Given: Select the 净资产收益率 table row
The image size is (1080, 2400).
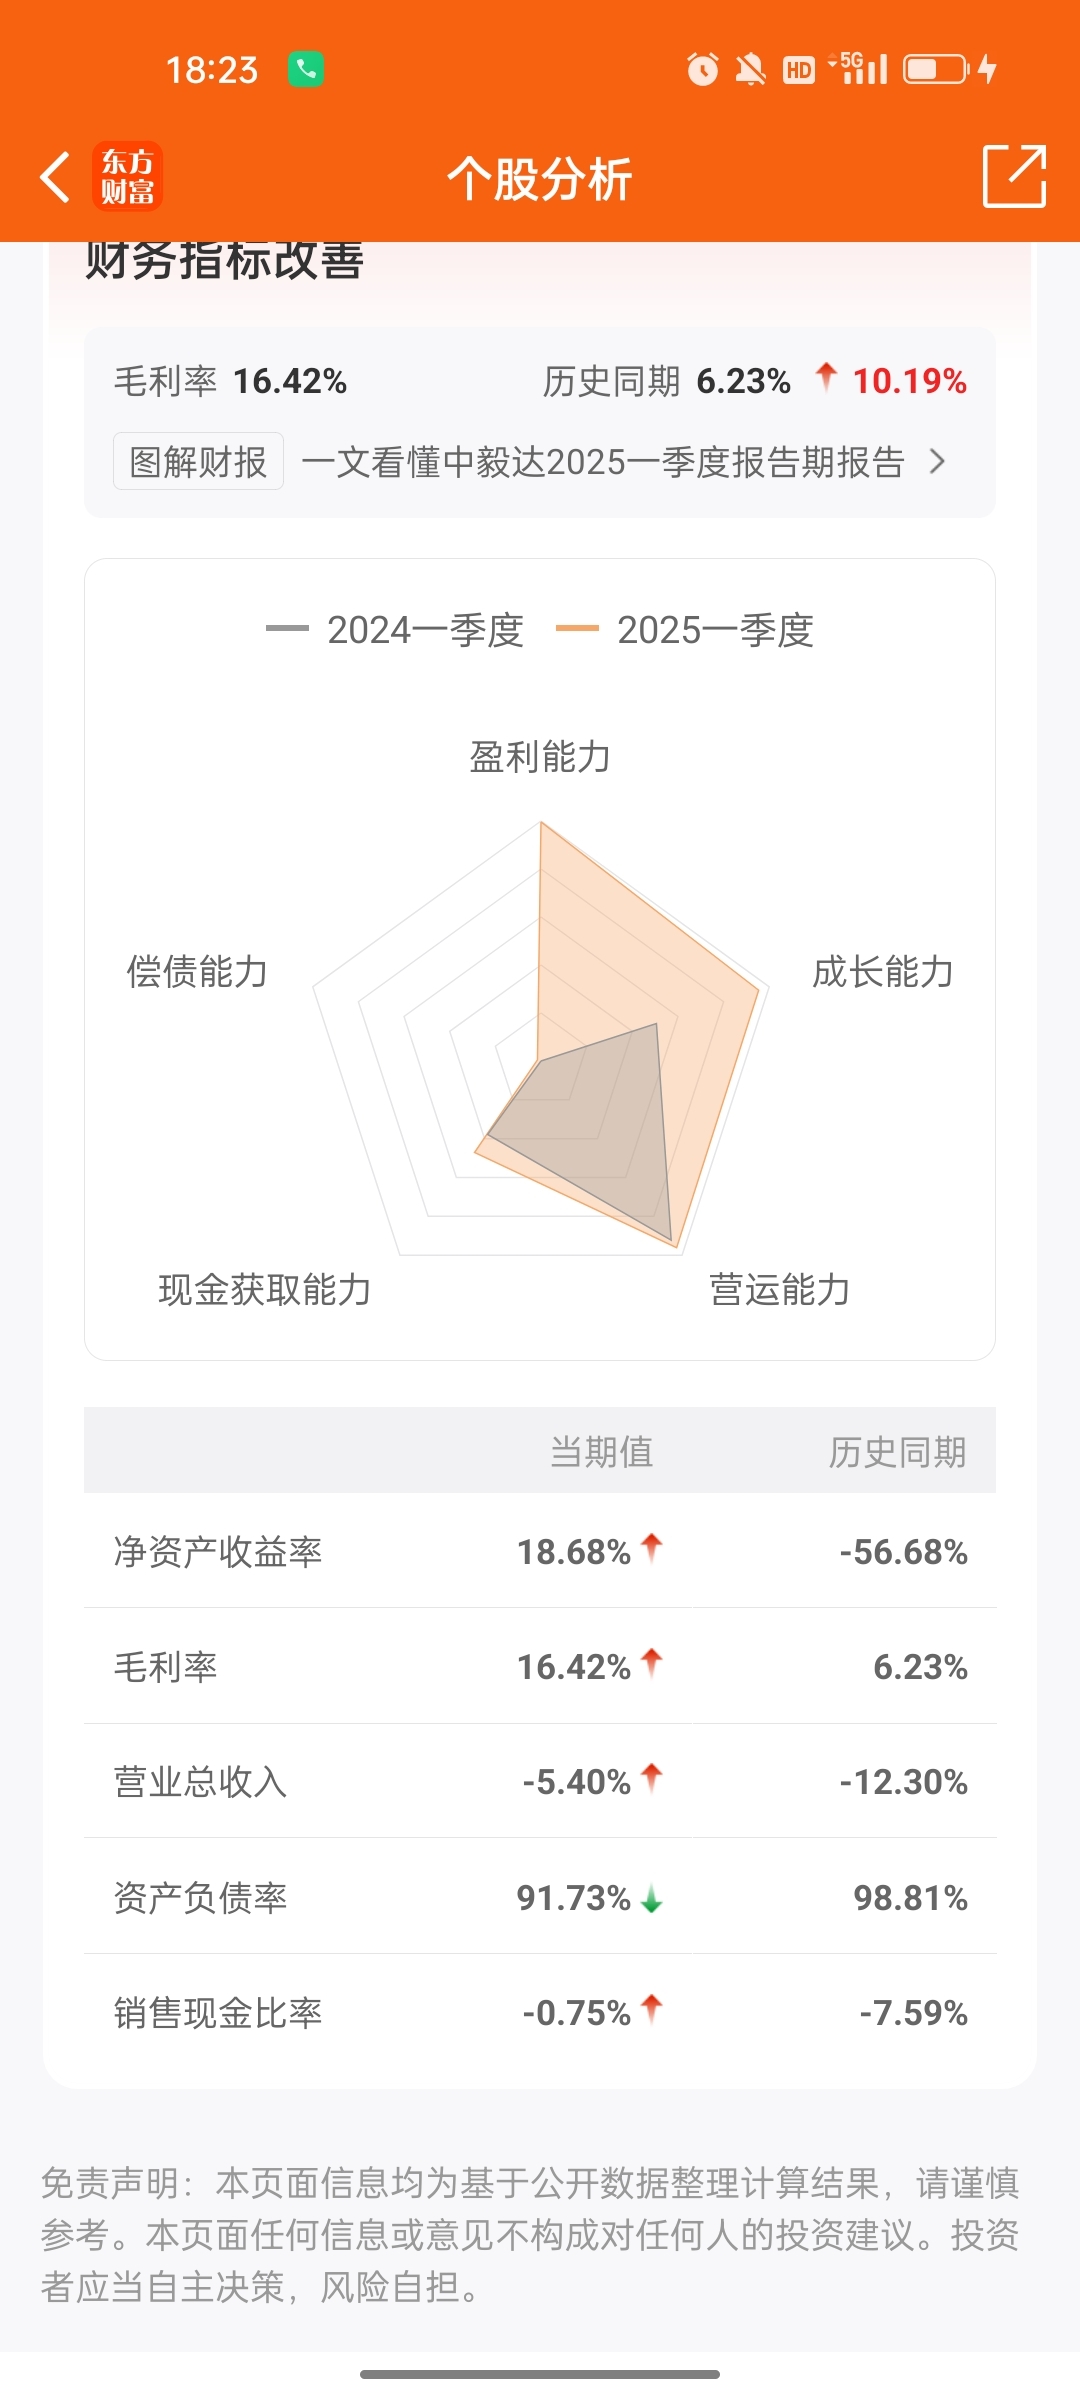Looking at the screenshot, I should [540, 1551].
